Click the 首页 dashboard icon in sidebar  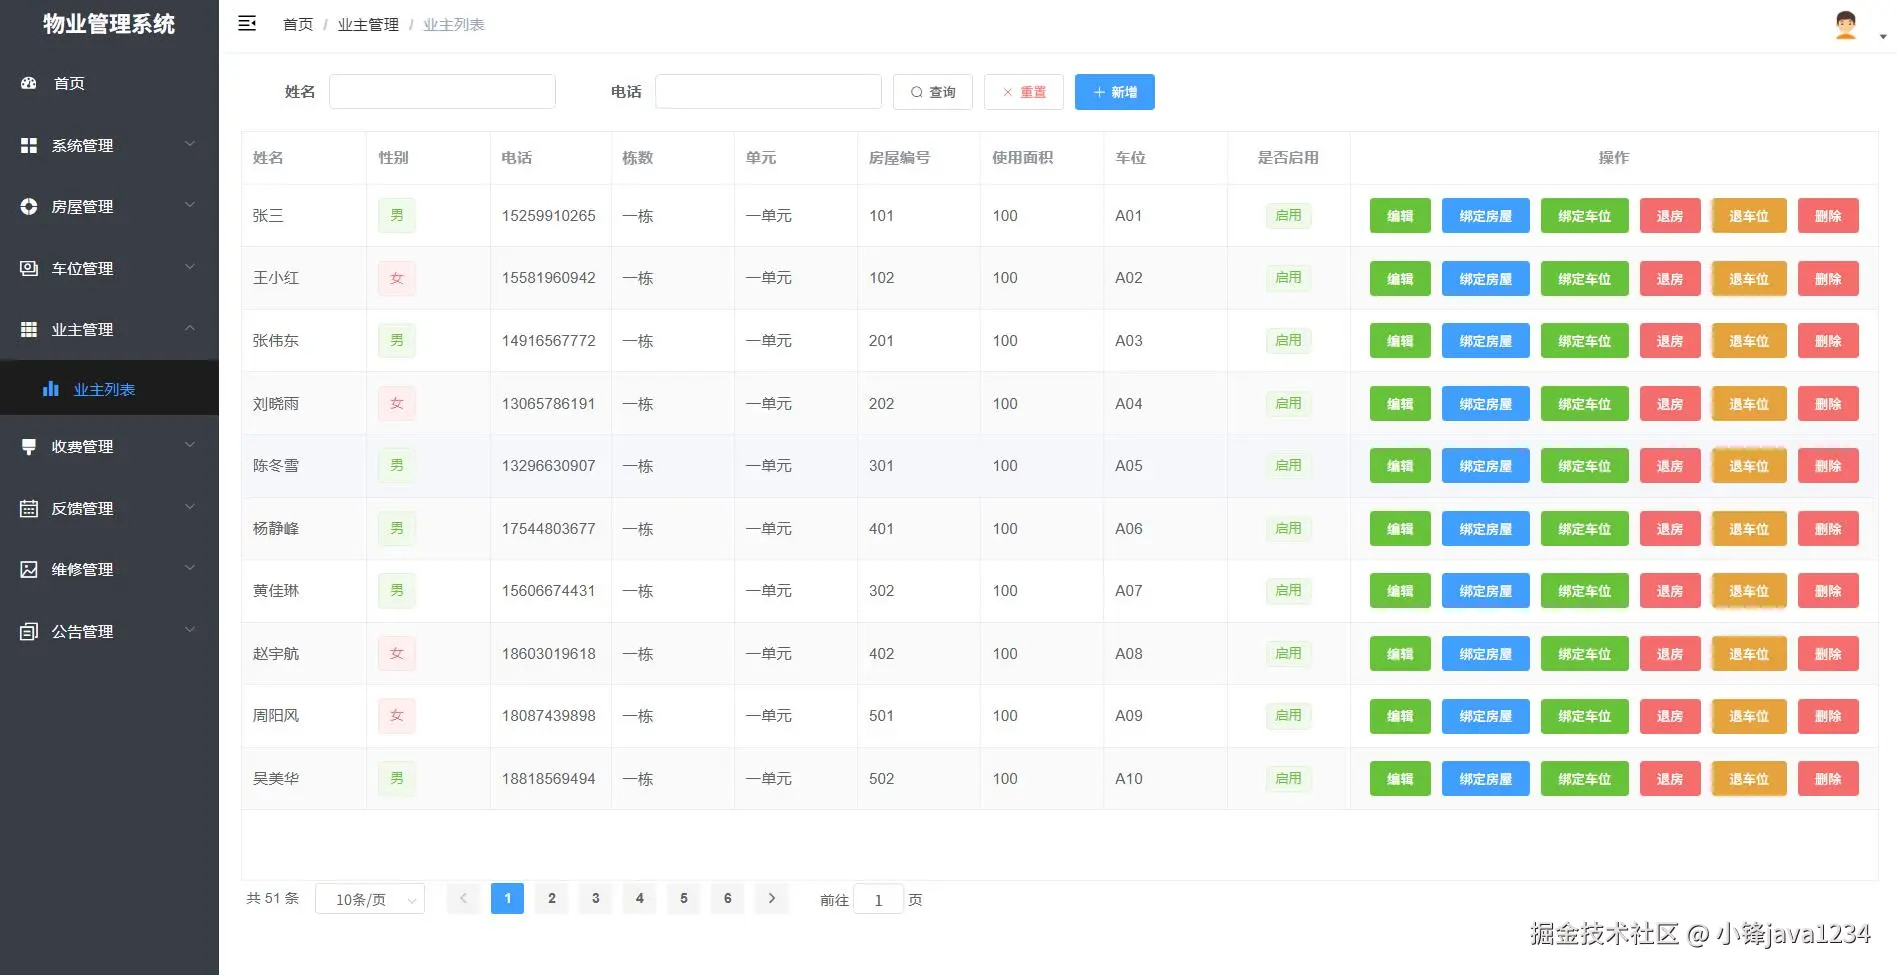point(29,83)
